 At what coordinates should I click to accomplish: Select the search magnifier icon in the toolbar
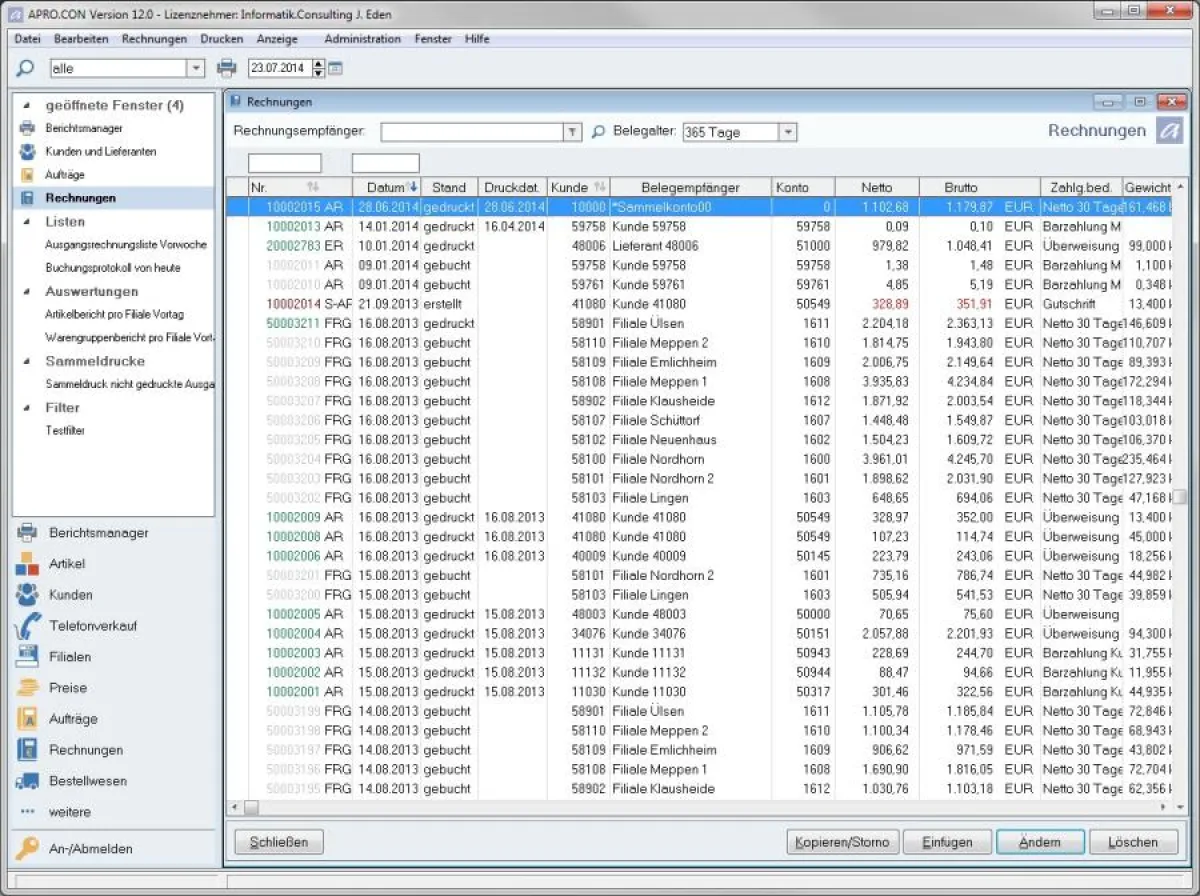coord(25,67)
